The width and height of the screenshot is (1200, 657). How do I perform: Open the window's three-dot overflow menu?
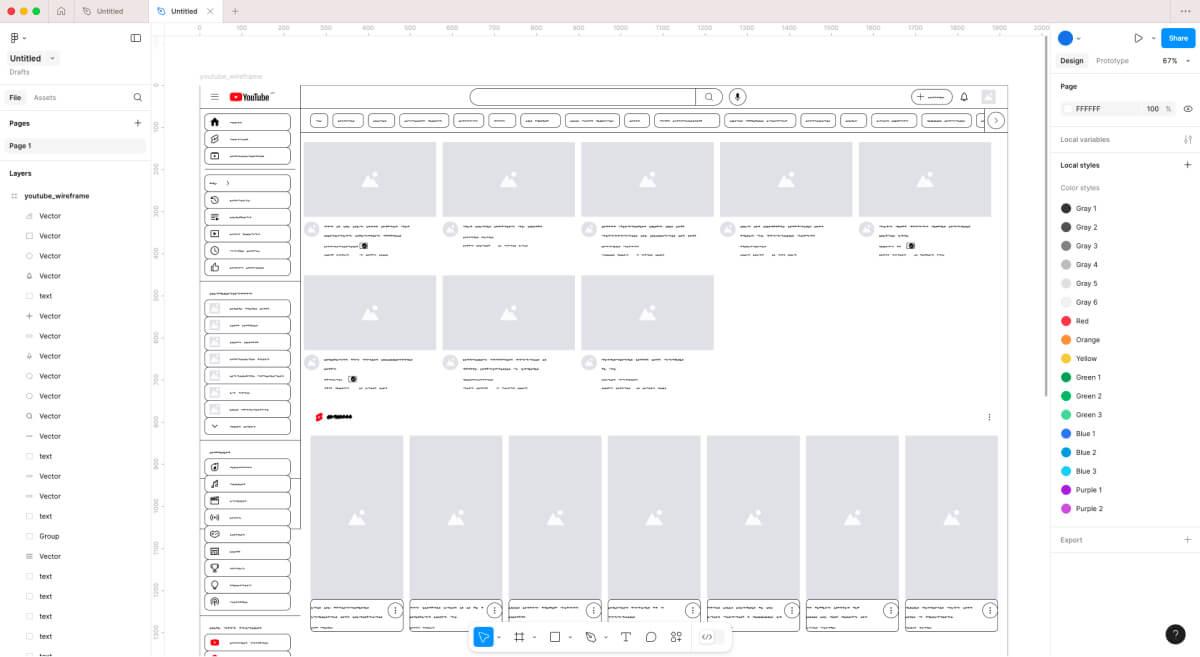1186,11
